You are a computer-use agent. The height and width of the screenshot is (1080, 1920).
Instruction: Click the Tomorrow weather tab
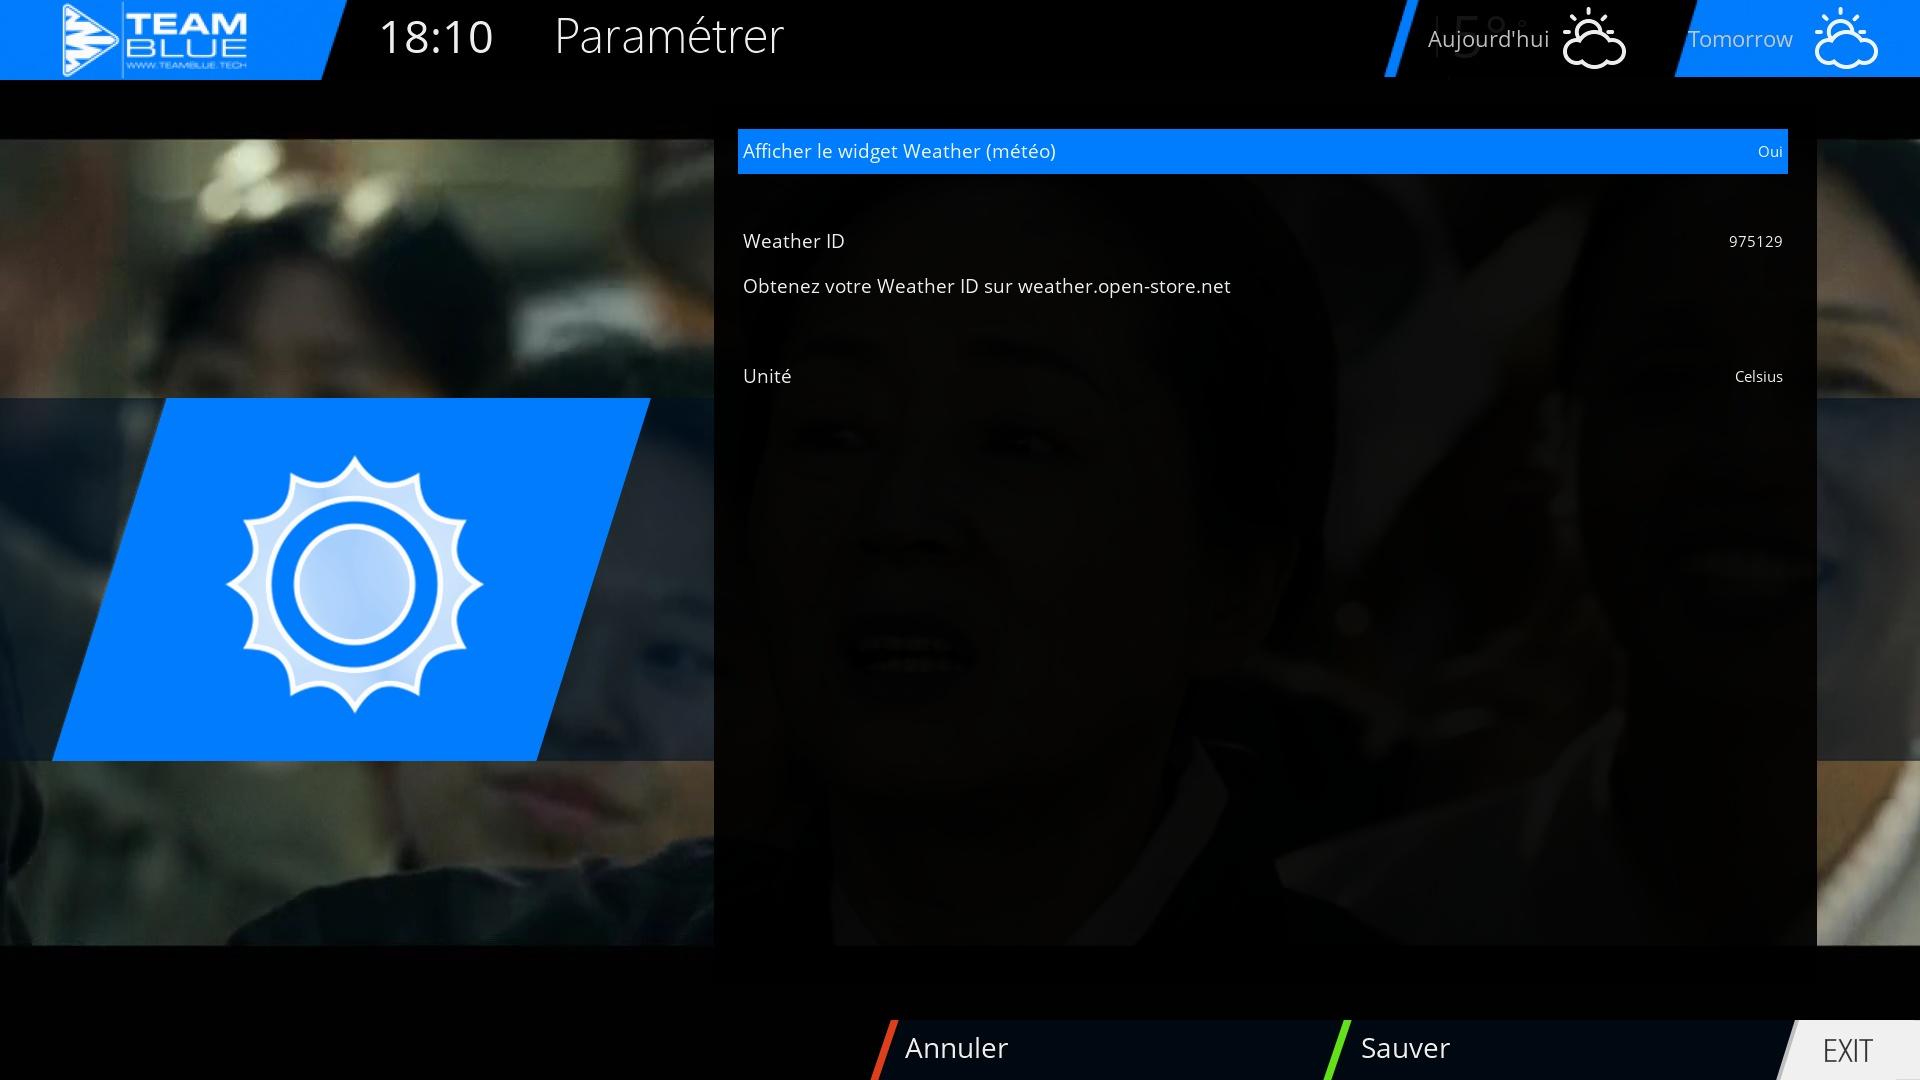1740,40
